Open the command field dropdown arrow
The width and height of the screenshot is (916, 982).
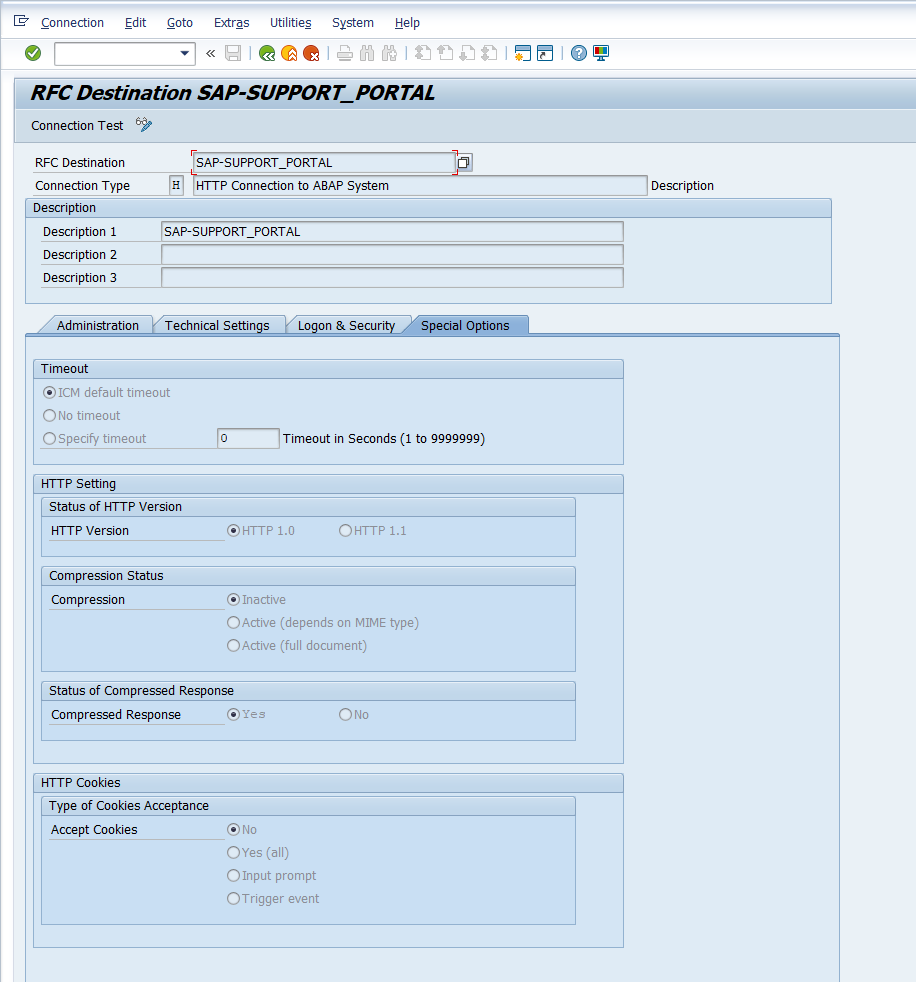tap(184, 54)
